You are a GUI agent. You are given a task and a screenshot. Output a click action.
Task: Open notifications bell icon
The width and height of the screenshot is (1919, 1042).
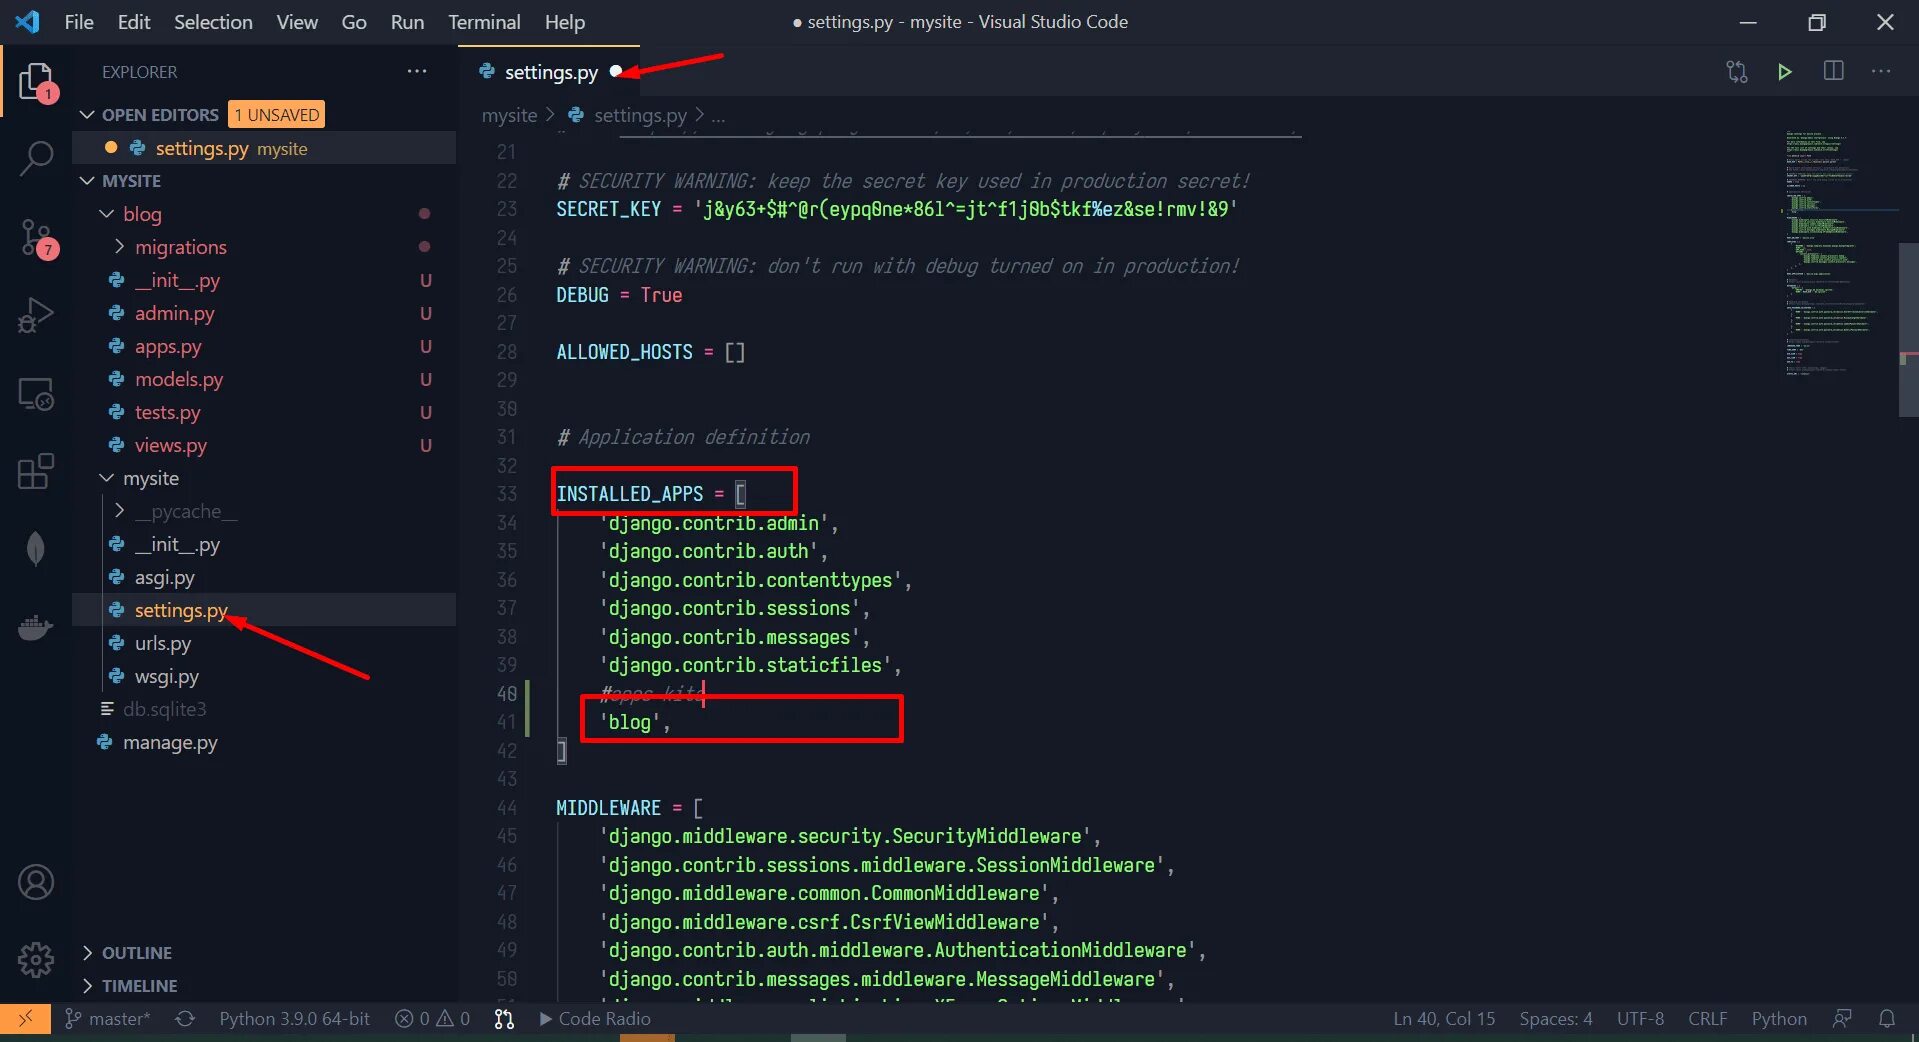pyautogui.click(x=1887, y=1018)
